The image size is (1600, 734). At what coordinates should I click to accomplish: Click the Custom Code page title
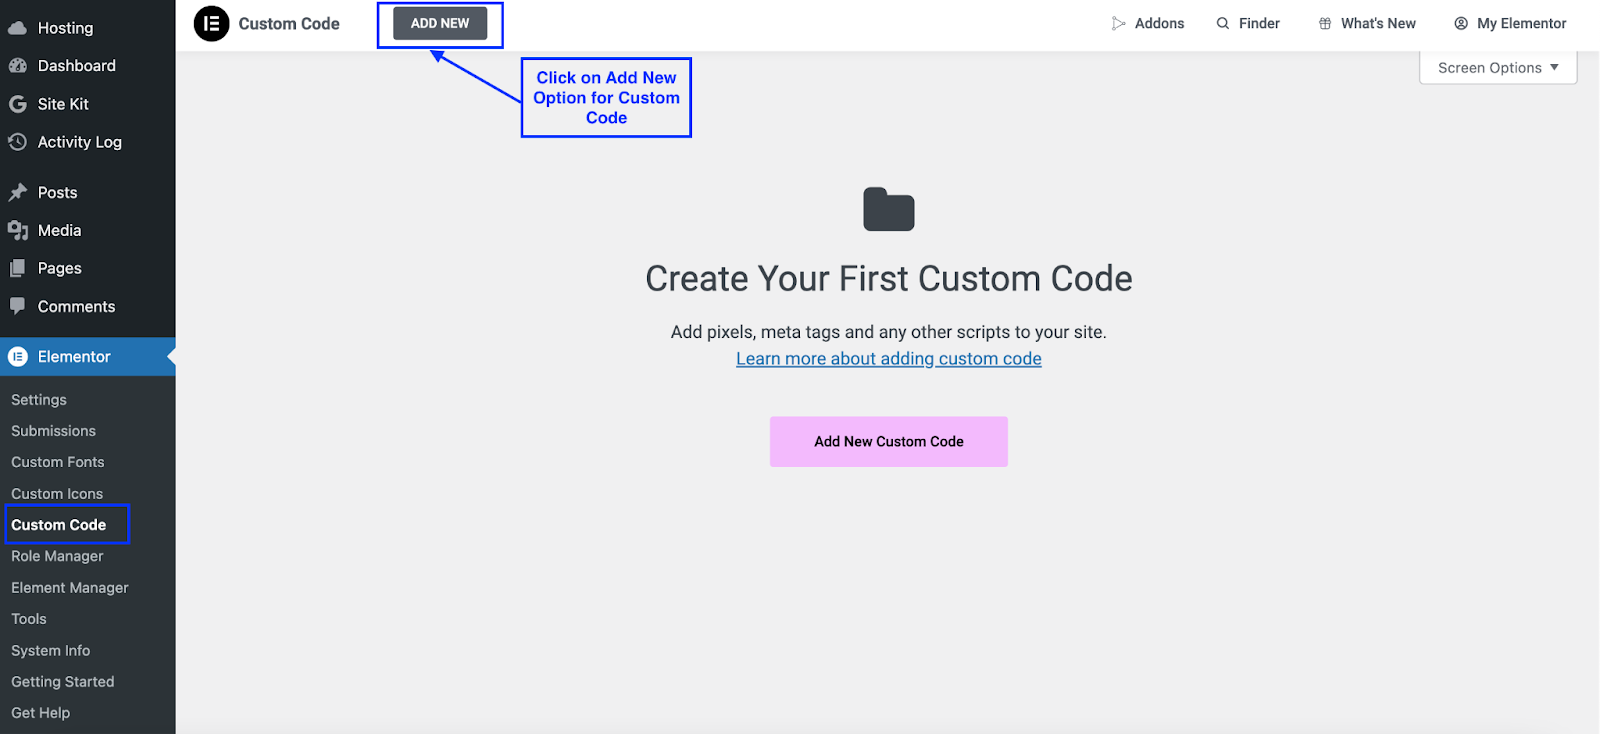coord(289,23)
